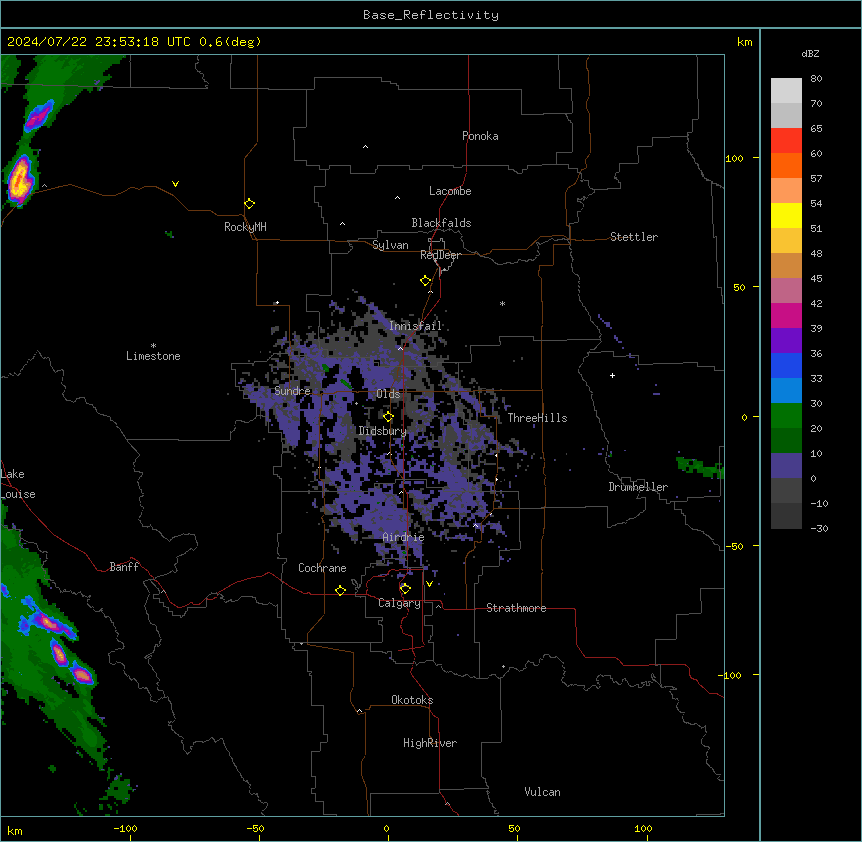Click the Ponoka city label
862x842 pixels.
[480, 136]
